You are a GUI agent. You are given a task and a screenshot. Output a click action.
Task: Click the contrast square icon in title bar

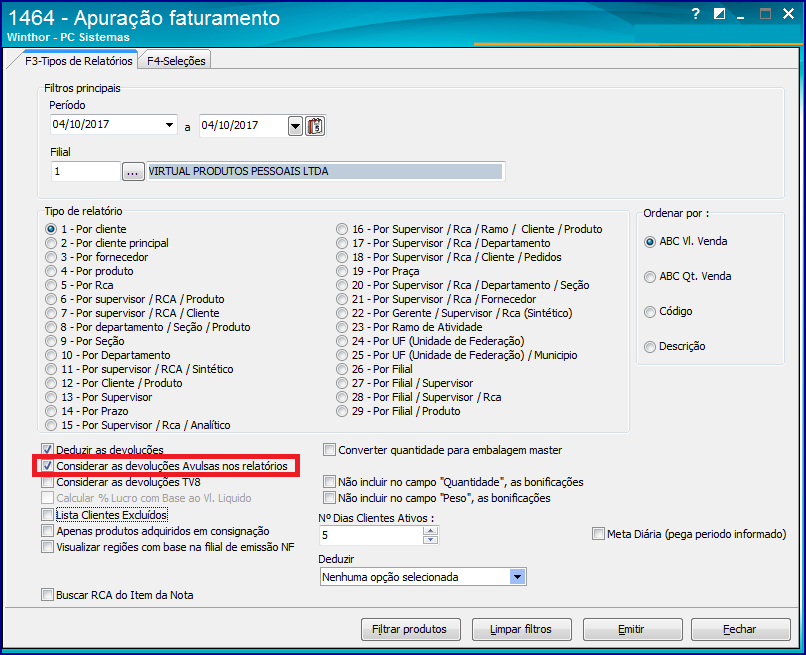coord(719,14)
